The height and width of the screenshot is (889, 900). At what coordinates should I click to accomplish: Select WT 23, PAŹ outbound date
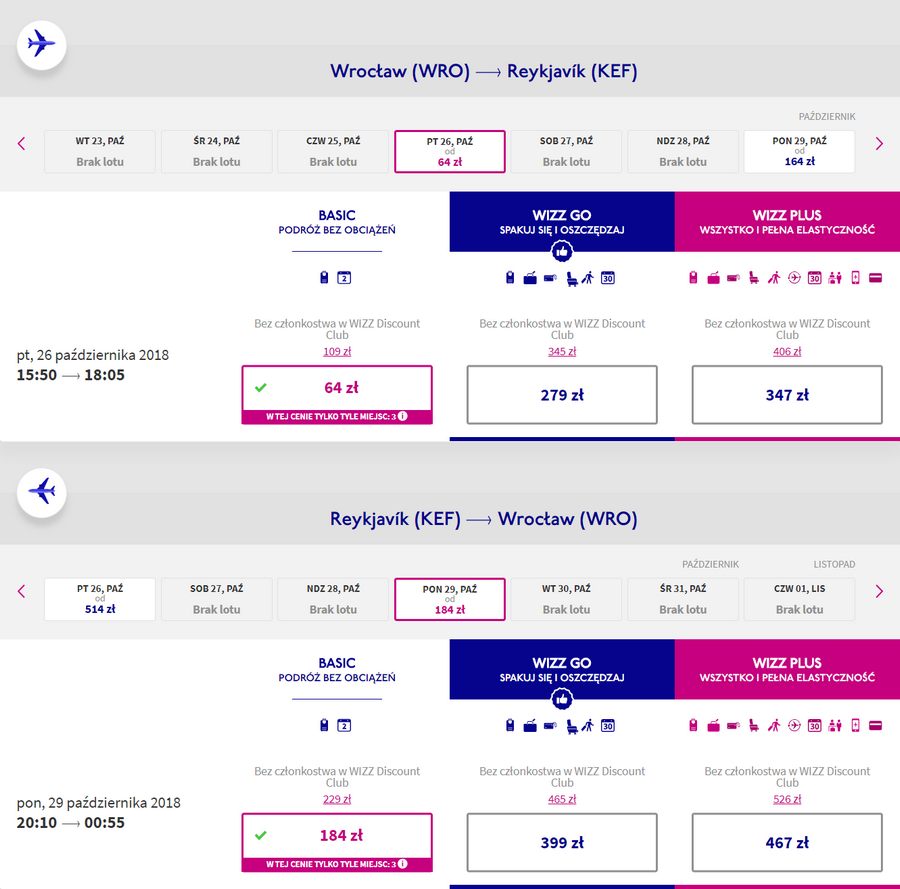[100, 152]
